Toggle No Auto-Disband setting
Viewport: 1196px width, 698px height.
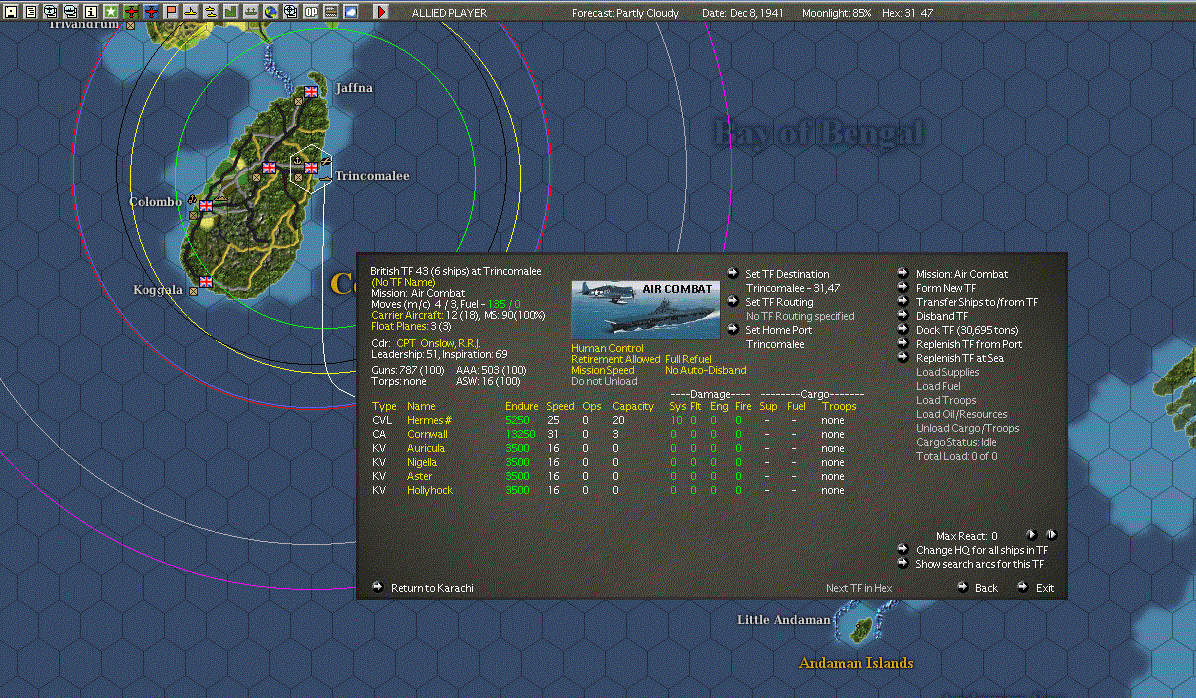pyautogui.click(x=706, y=370)
